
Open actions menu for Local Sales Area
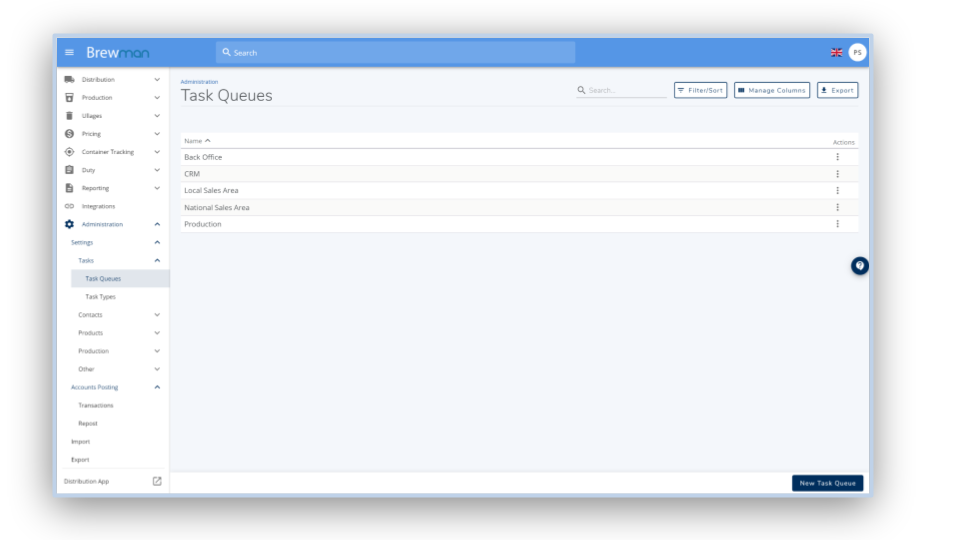(838, 190)
